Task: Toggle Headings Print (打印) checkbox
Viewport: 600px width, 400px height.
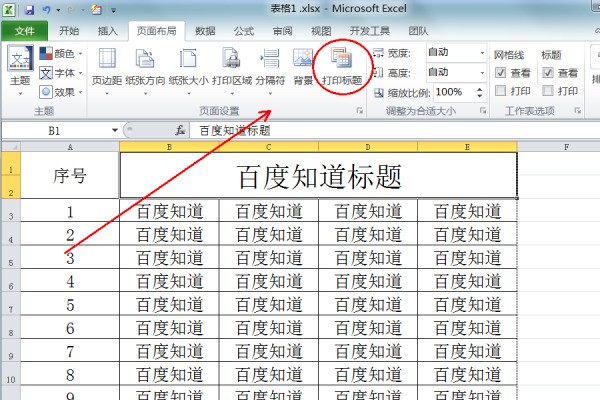Action: [x=548, y=91]
